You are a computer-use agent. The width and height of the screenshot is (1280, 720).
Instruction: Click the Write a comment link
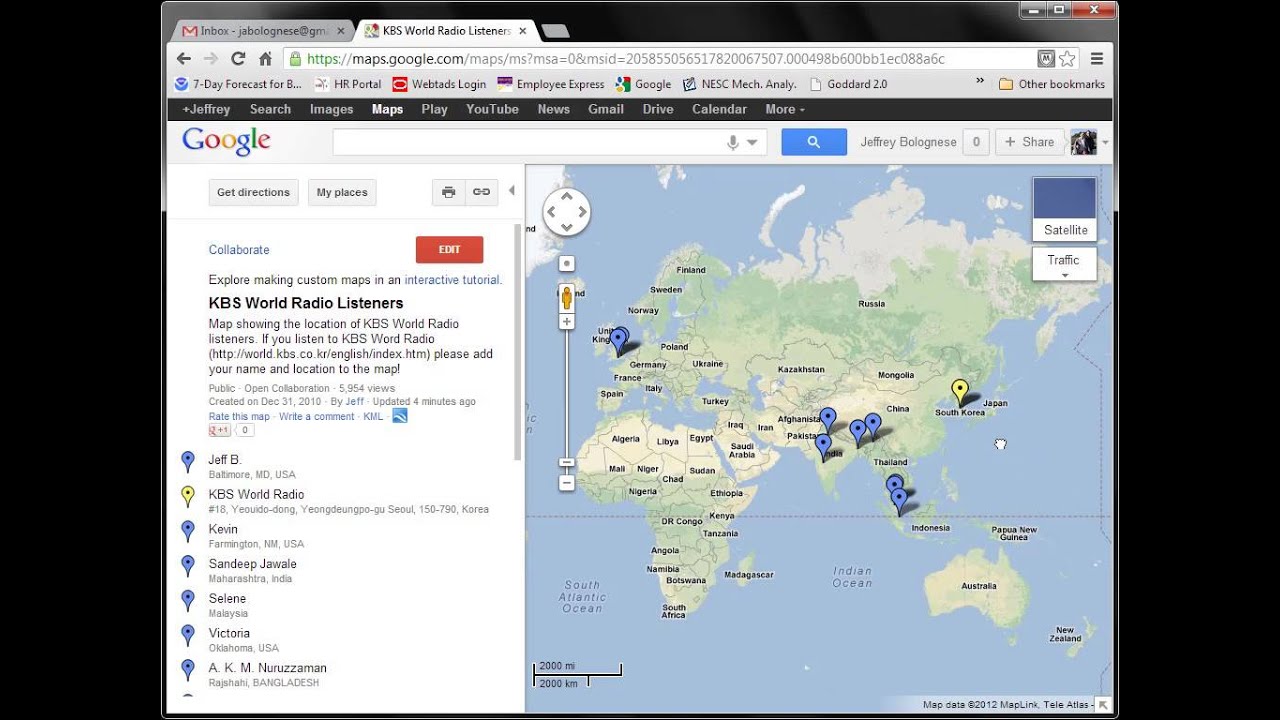317,416
